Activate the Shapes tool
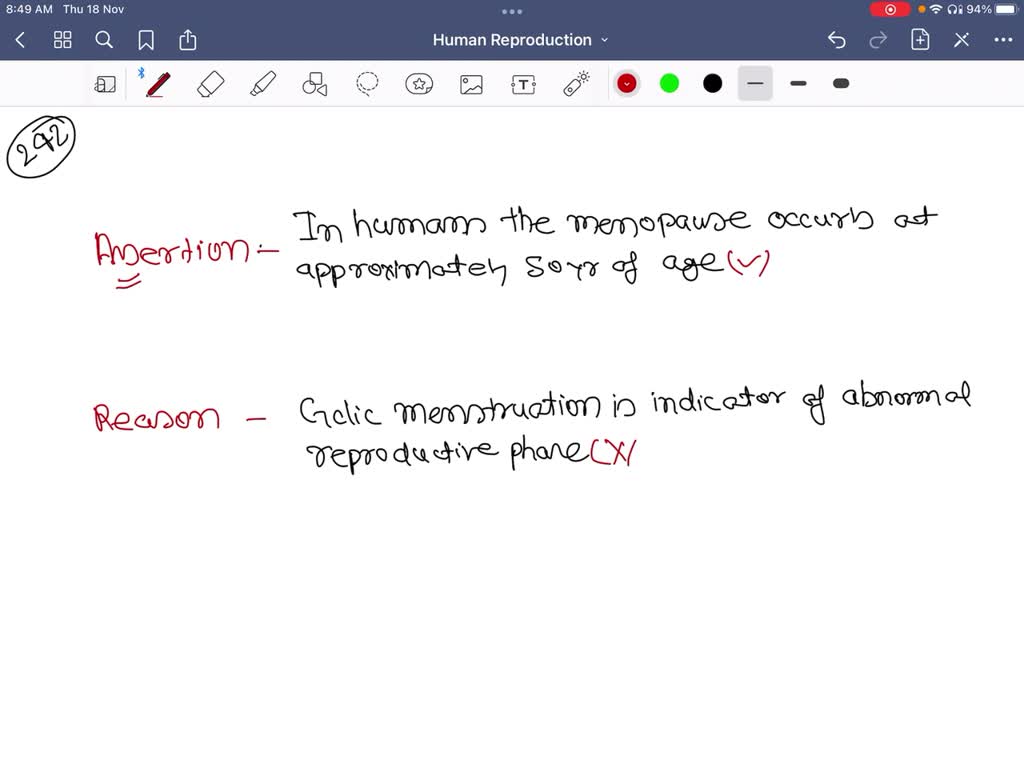This screenshot has height=768, width=1024. pyautogui.click(x=315, y=84)
